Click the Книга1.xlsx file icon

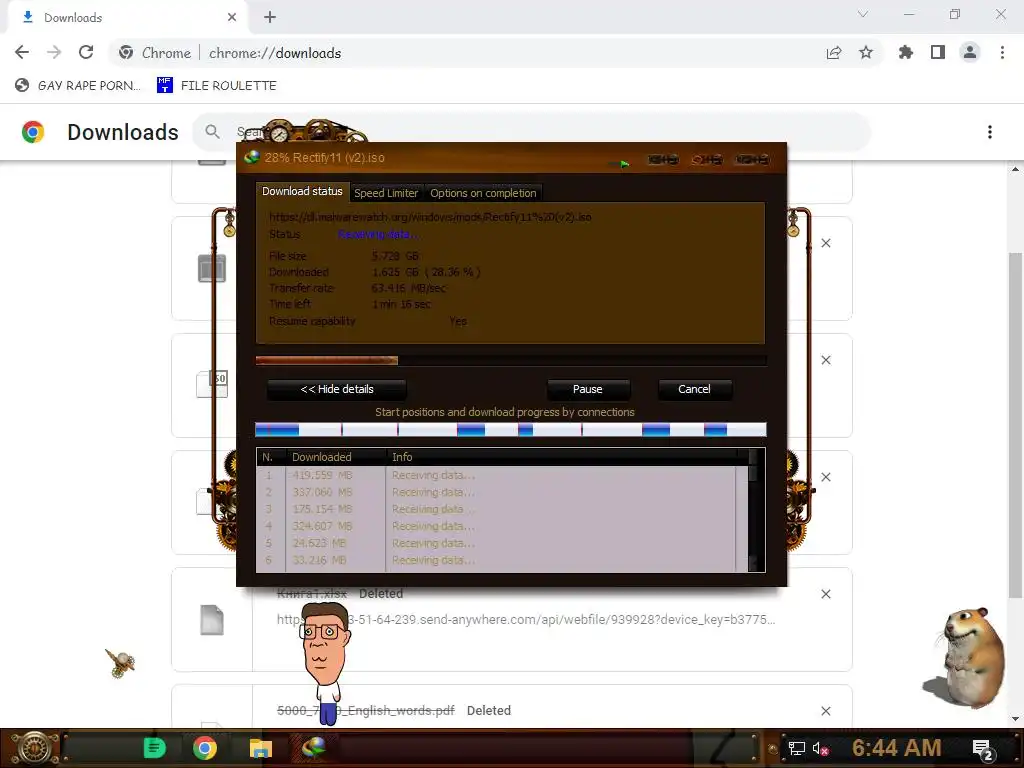pos(212,620)
